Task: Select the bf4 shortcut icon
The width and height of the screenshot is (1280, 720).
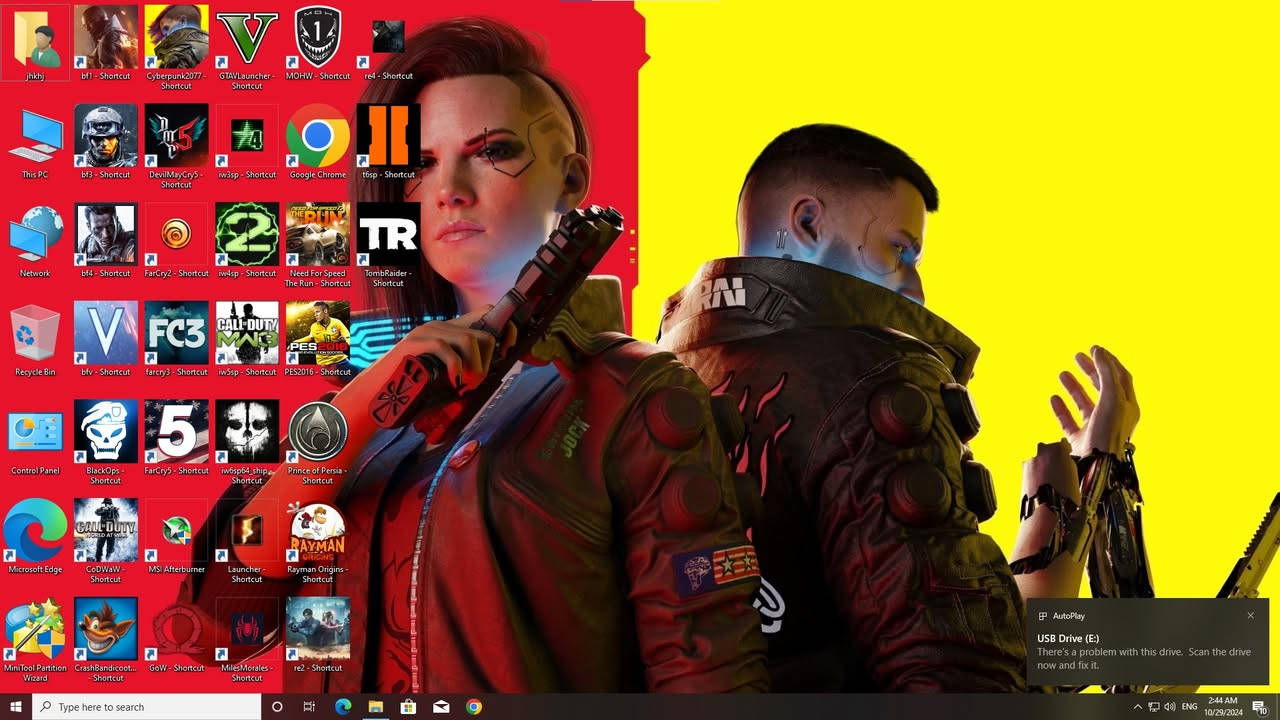Action: [106, 241]
